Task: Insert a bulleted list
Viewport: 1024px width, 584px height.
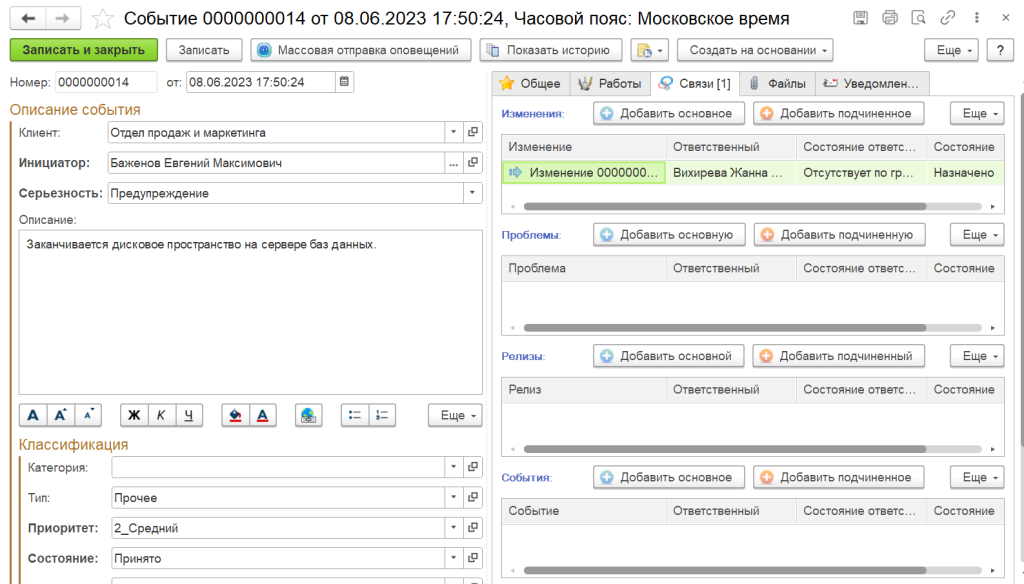Action: (x=354, y=415)
